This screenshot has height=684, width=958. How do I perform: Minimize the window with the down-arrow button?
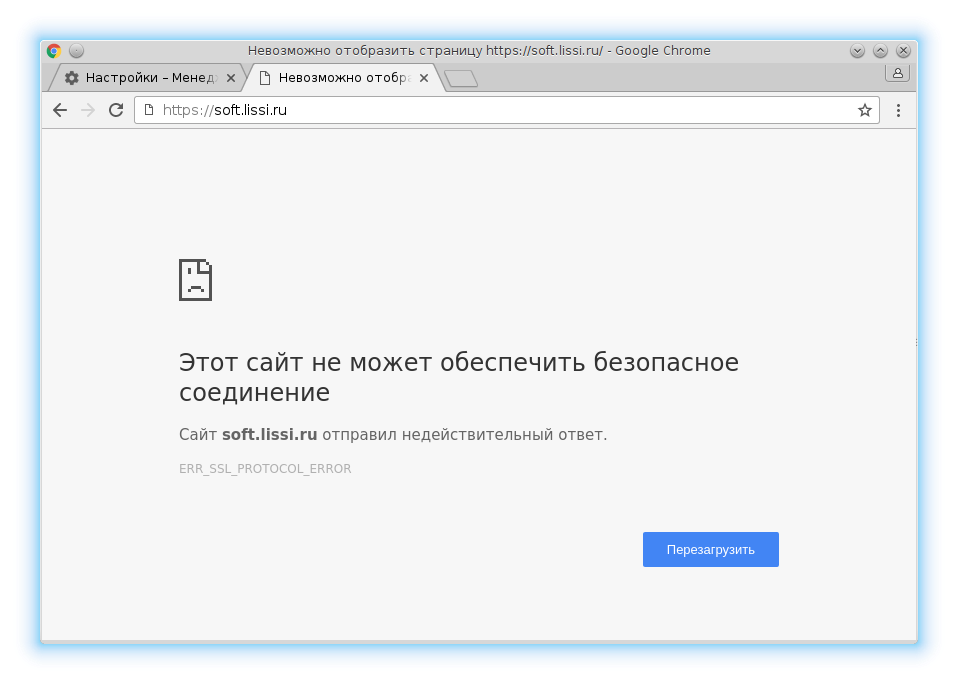point(857,51)
